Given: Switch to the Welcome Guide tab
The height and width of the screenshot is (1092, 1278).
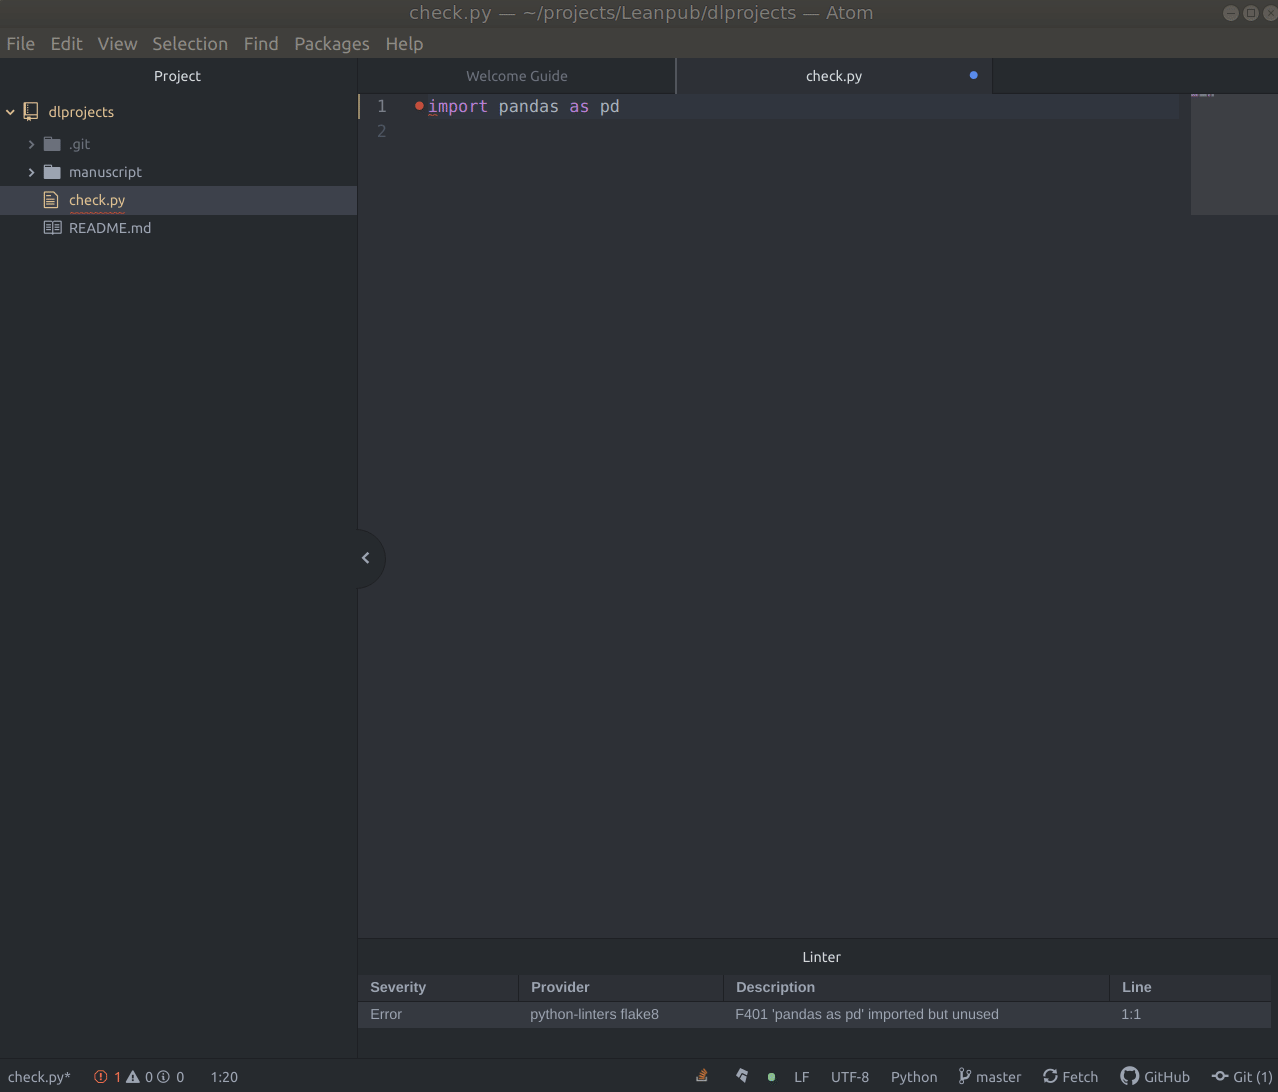Looking at the screenshot, I should (517, 76).
